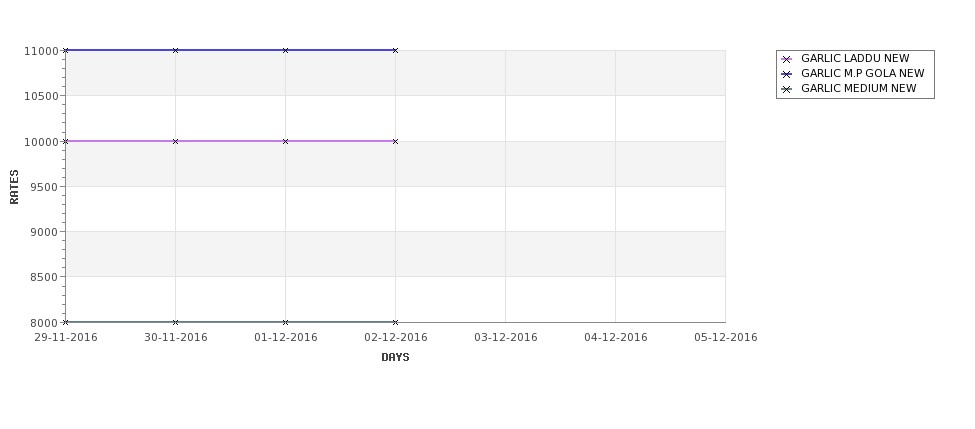Click the 8000 data point on 01-12-2016
This screenshot has width=975, height=429.
coord(285,322)
